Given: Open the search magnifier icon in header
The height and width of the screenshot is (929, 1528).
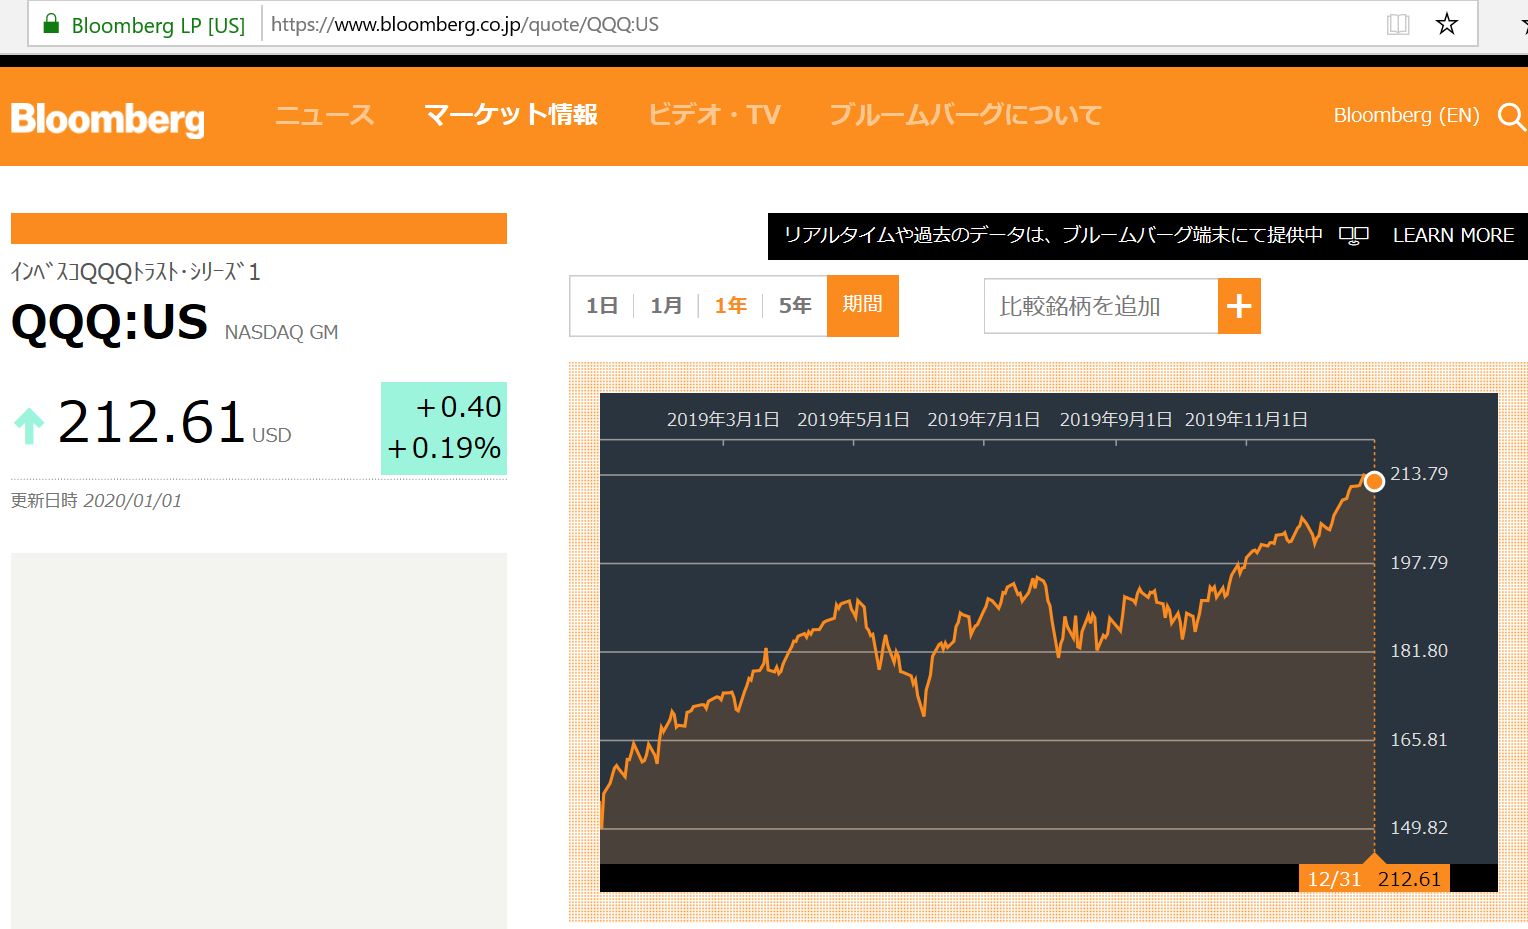Looking at the screenshot, I should [1511, 117].
